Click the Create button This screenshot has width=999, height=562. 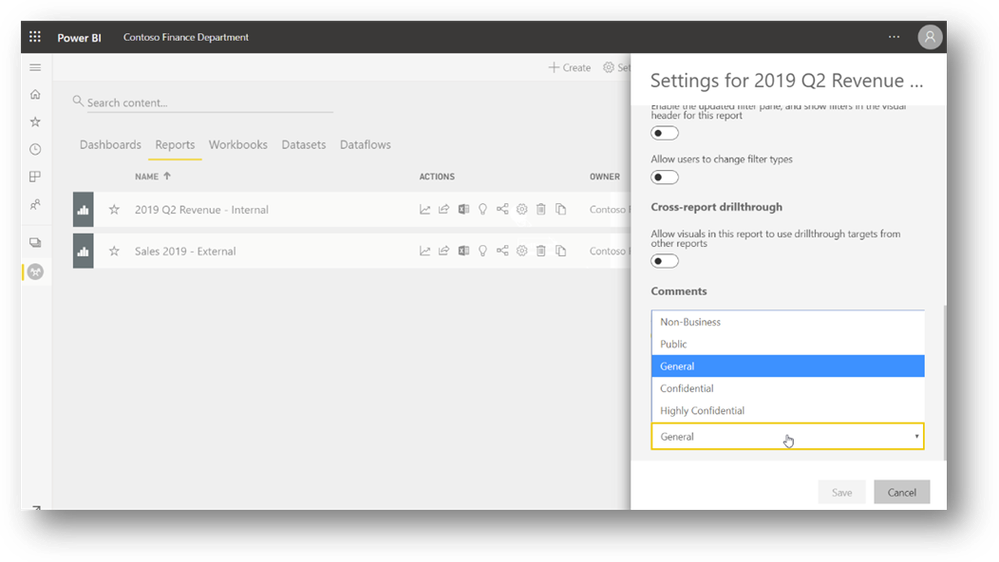(570, 68)
